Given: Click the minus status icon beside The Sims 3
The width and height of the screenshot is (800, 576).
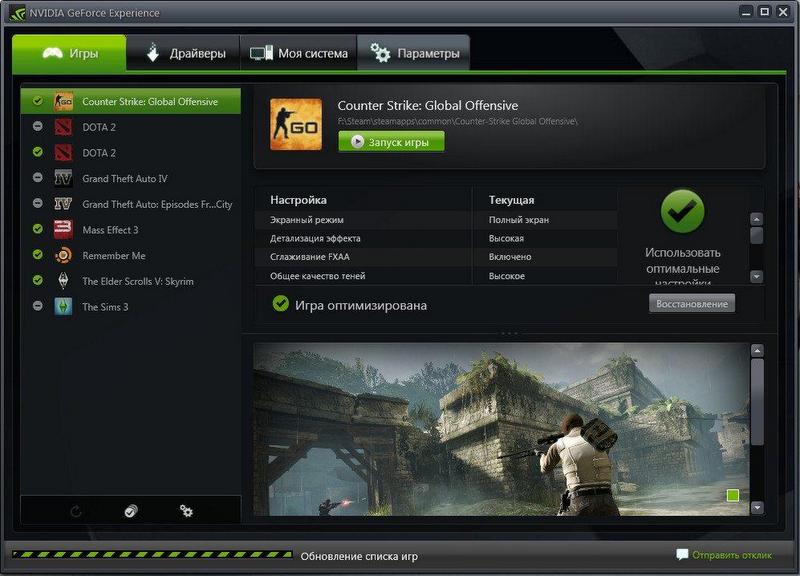Looking at the screenshot, I should click(x=38, y=306).
